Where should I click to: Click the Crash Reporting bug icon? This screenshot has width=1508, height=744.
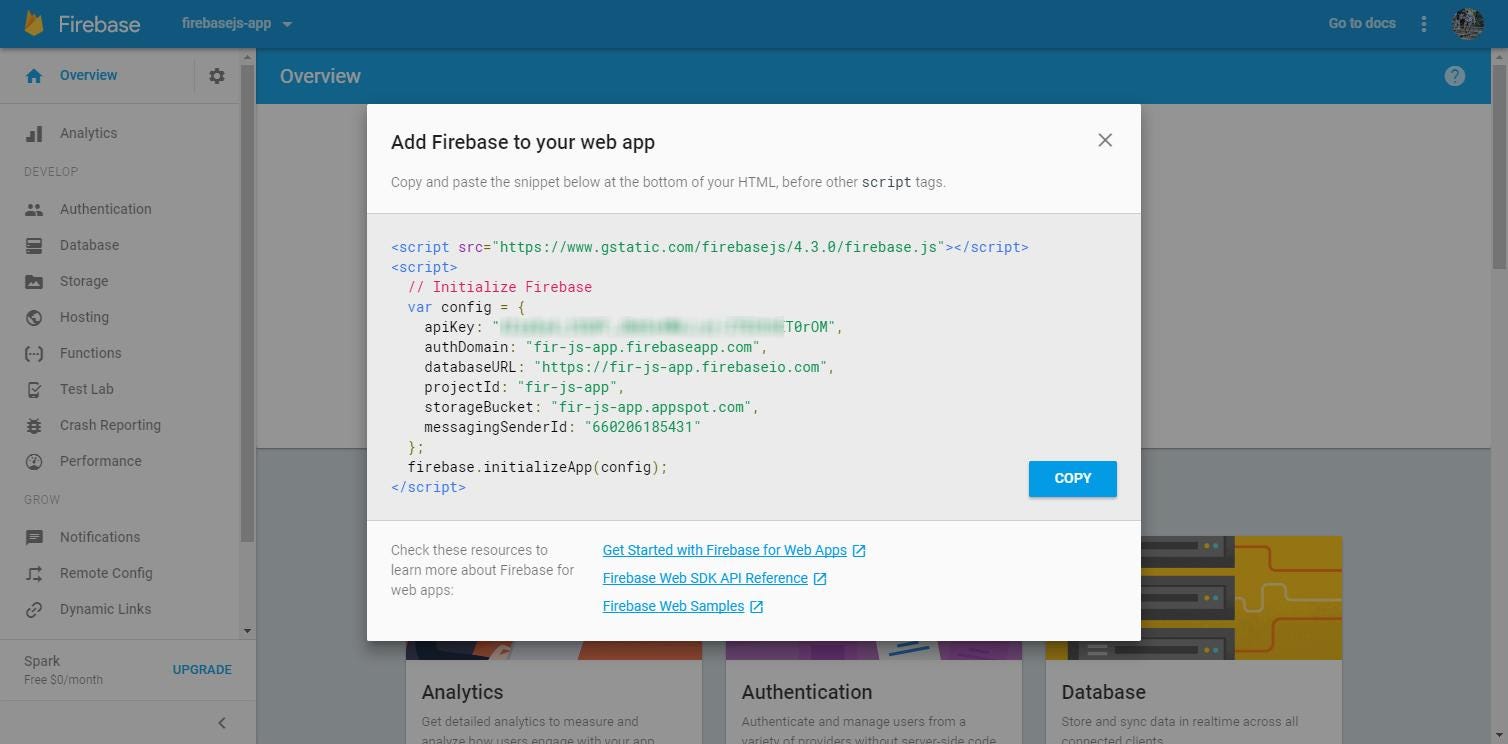click(x=34, y=425)
